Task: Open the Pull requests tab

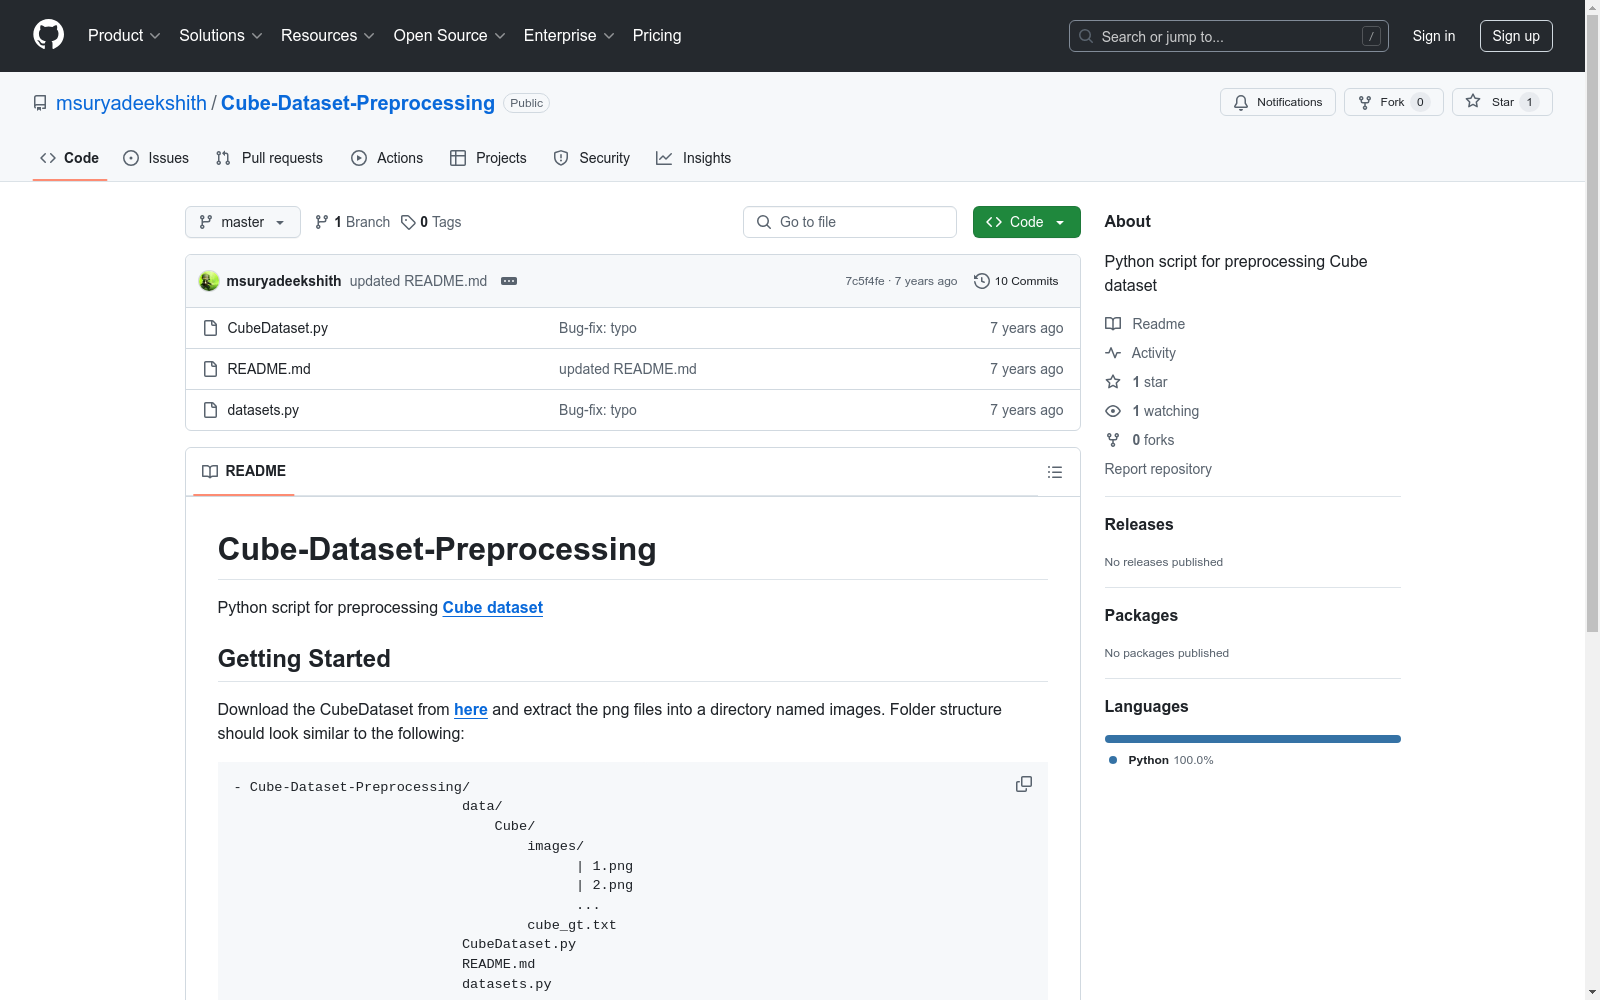Action: pos(269,158)
